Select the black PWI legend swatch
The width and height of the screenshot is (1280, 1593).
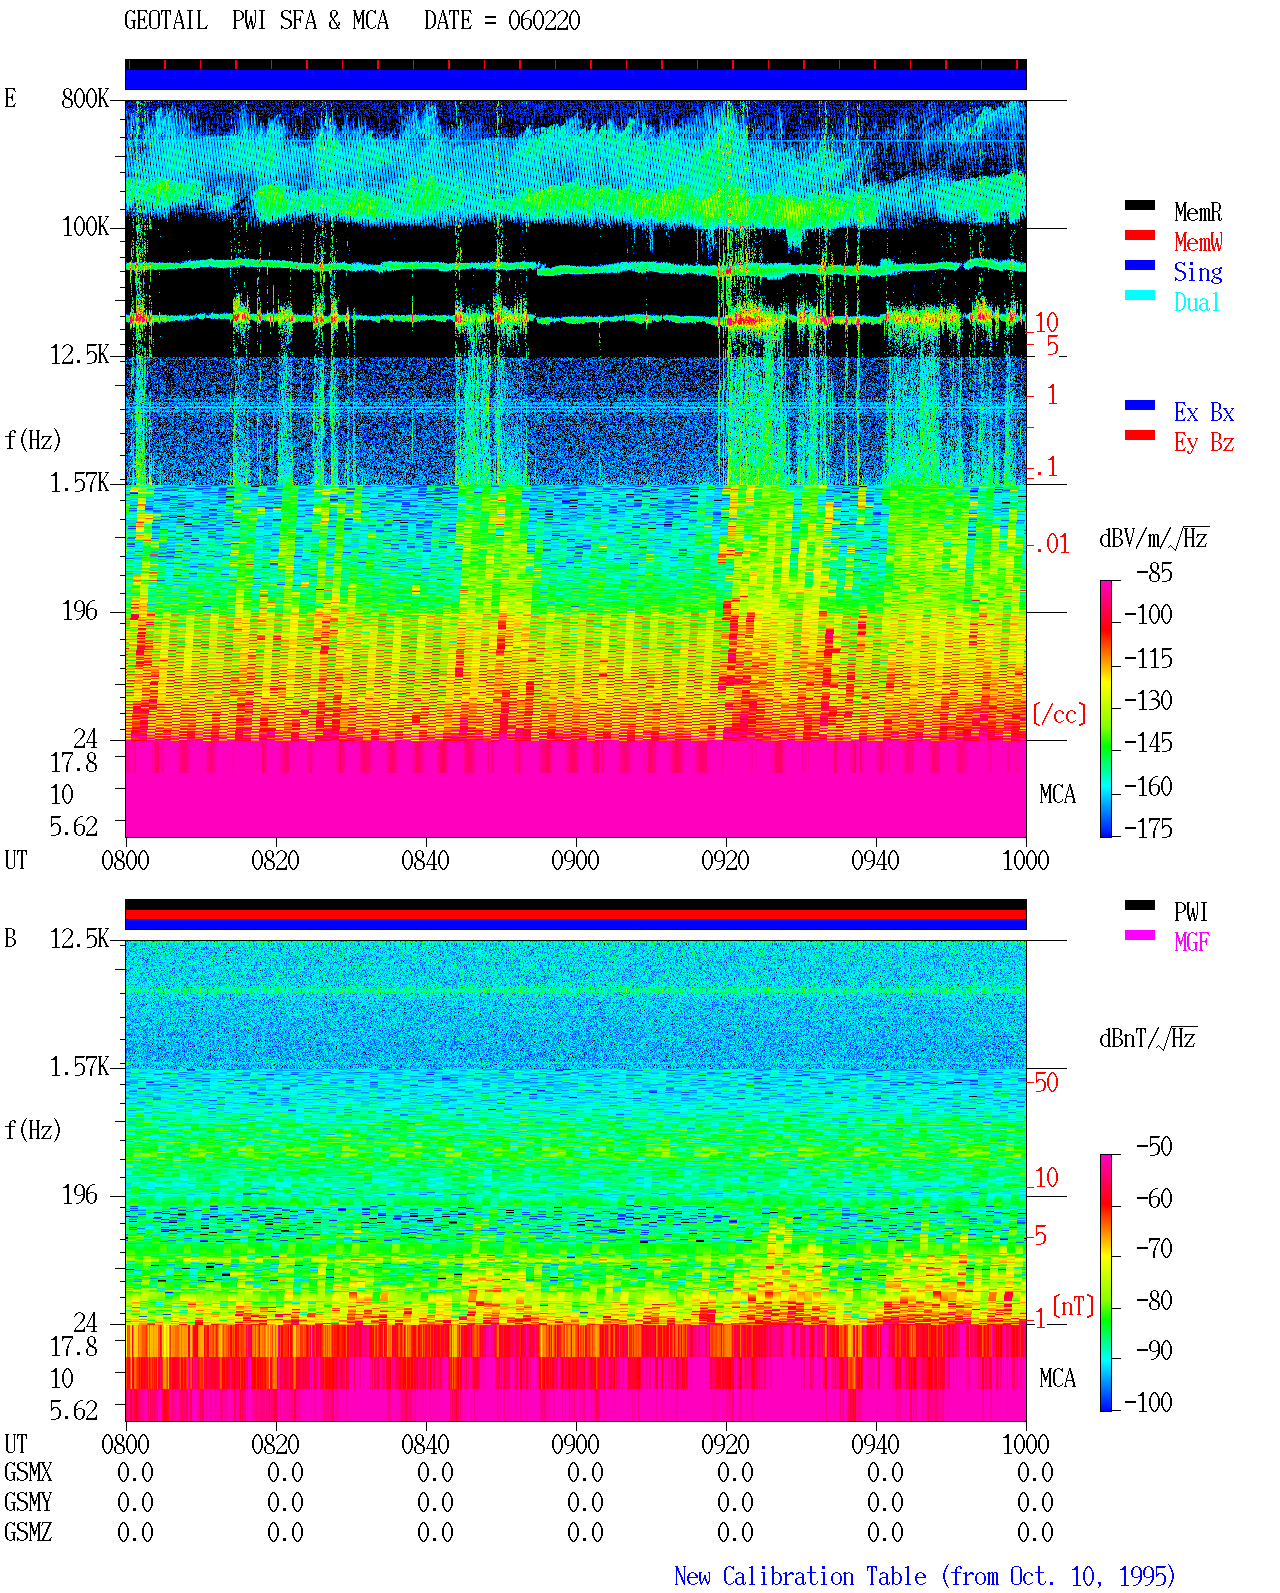[1140, 905]
